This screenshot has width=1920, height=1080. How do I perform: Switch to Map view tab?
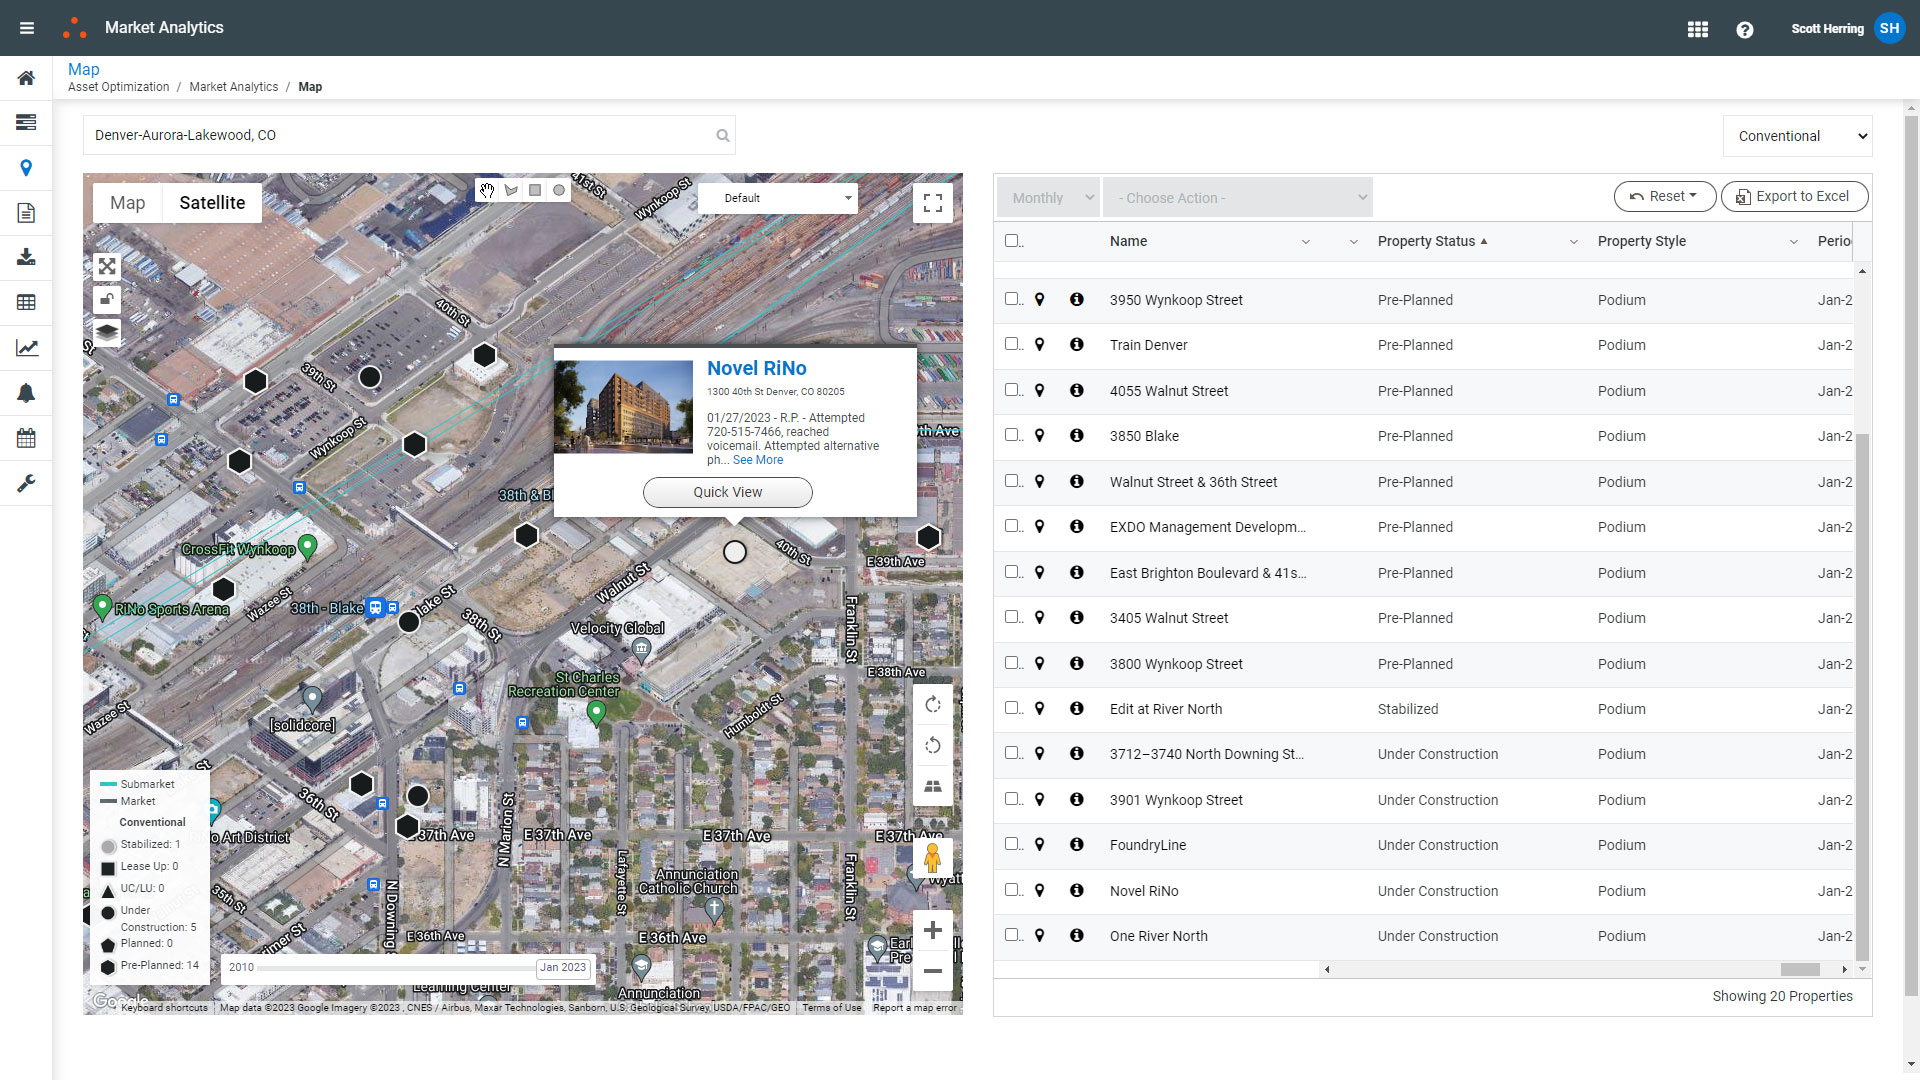pos(128,203)
